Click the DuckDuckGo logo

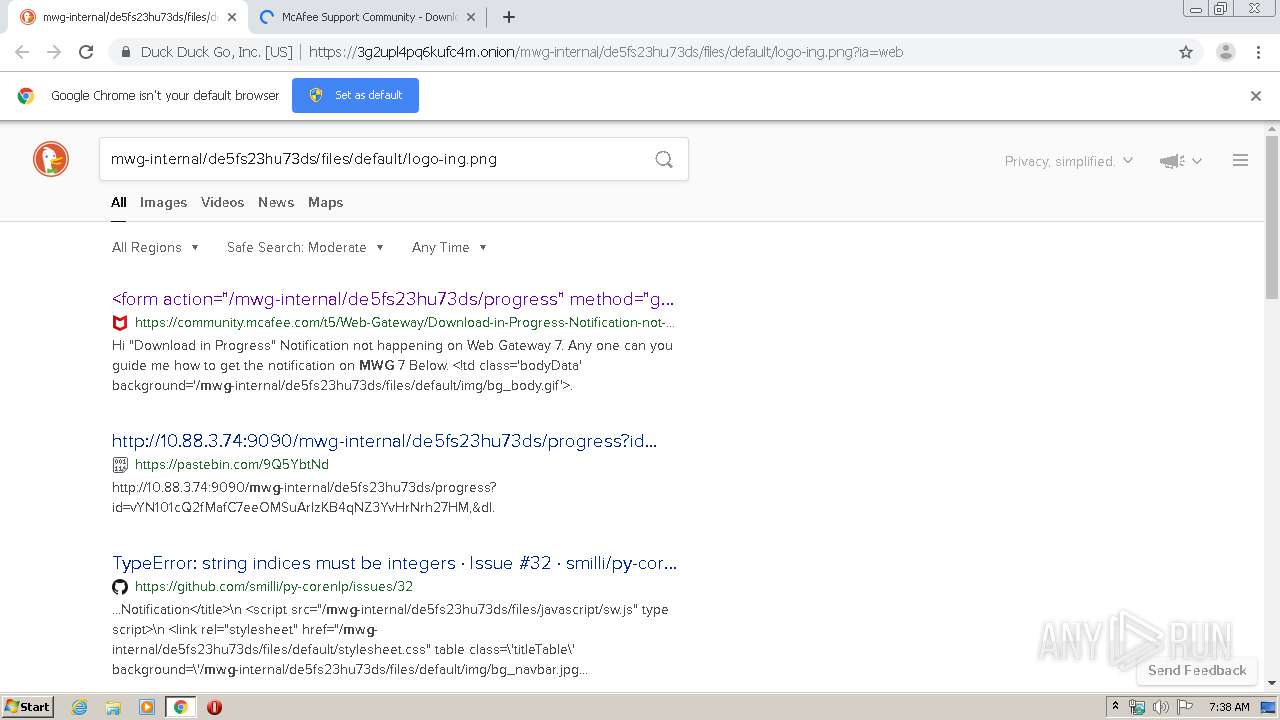click(x=51, y=160)
